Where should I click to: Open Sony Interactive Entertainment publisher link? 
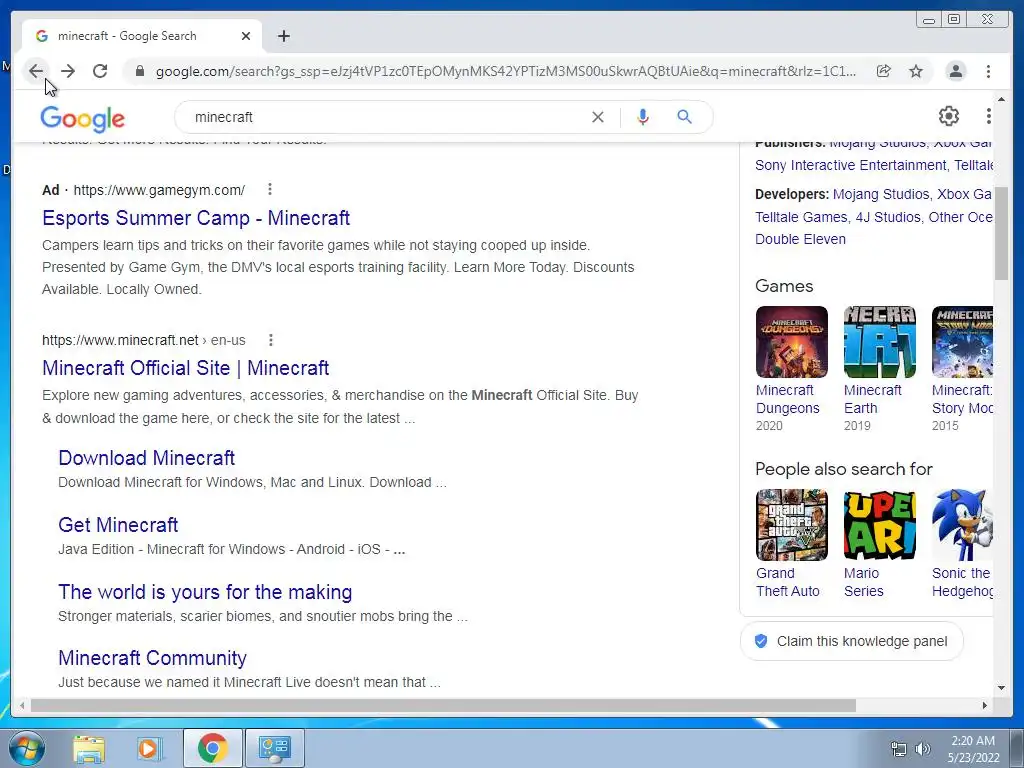(850, 165)
